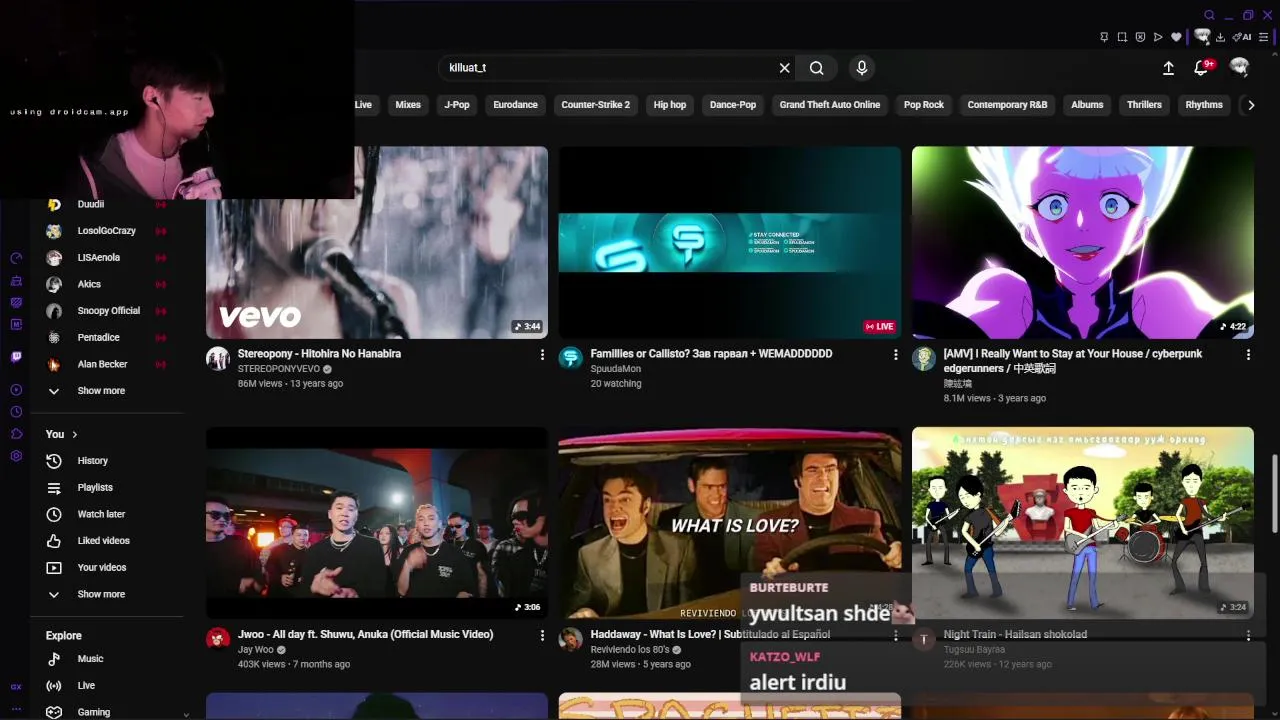This screenshot has width=1280, height=720.
Task: Click the magnifier search button
Action: tap(817, 68)
